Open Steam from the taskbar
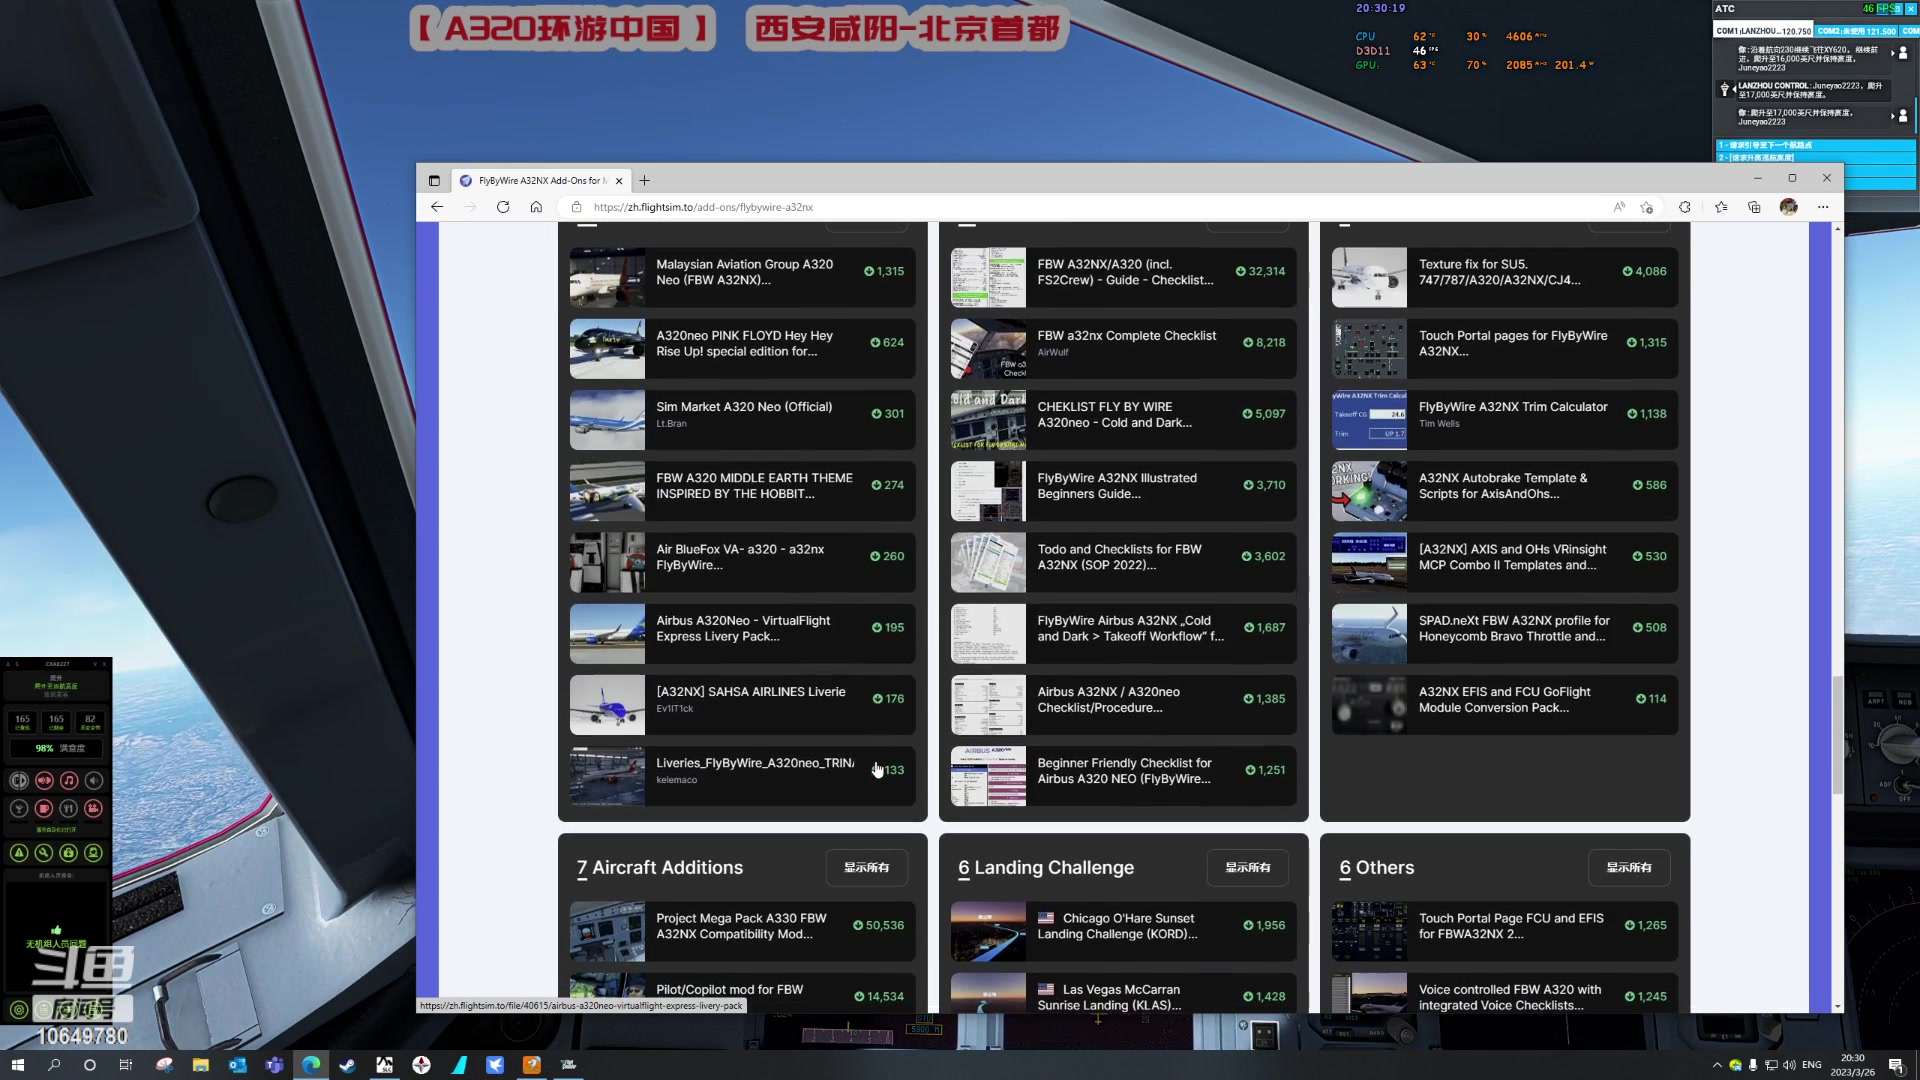 tap(347, 1065)
